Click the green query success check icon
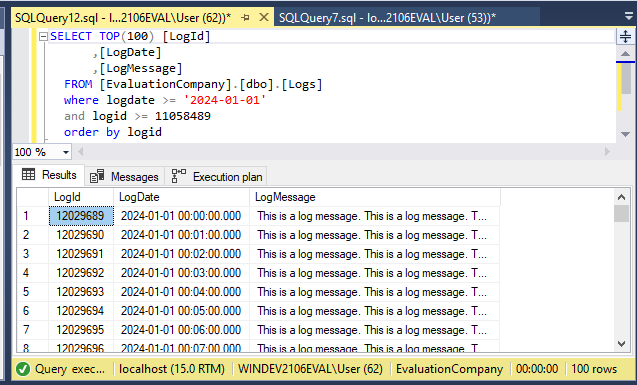This screenshot has width=637, height=385. (23, 369)
